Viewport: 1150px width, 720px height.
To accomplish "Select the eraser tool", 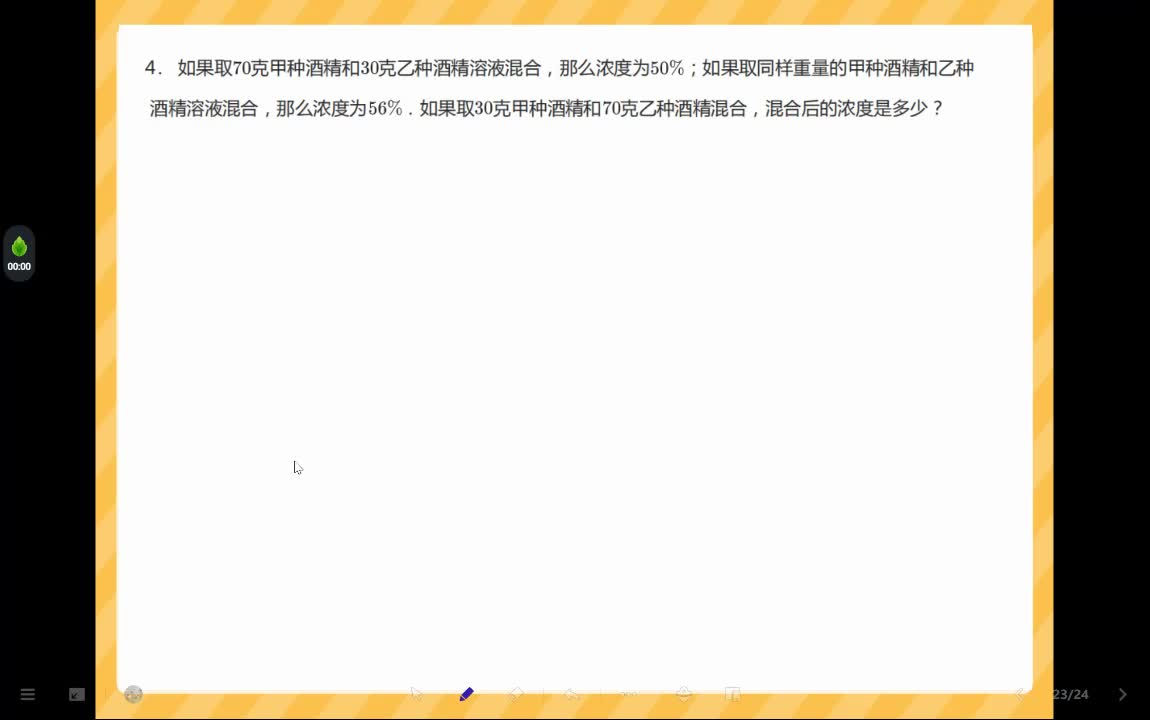I will coord(516,694).
